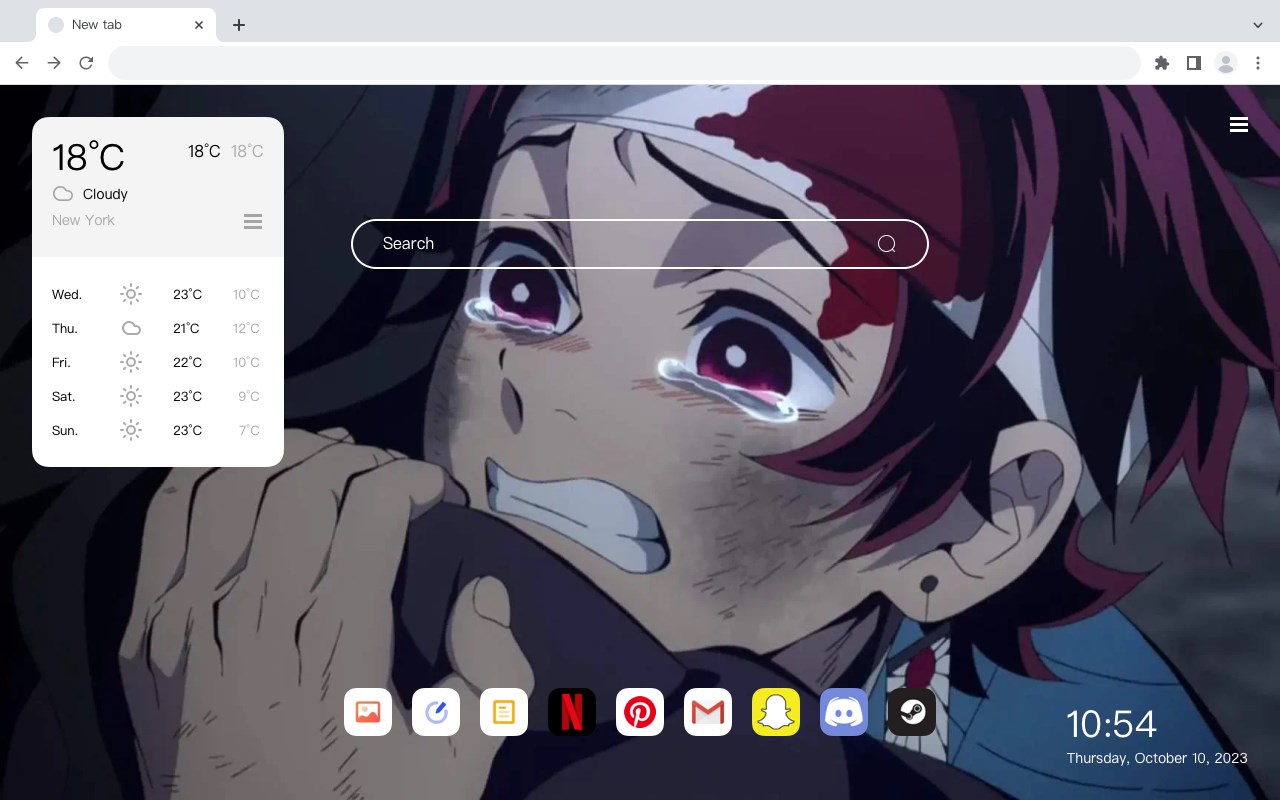Viewport: 1280px width, 800px height.
Task: Click the magnifier icon in the search bar
Action: click(x=887, y=244)
